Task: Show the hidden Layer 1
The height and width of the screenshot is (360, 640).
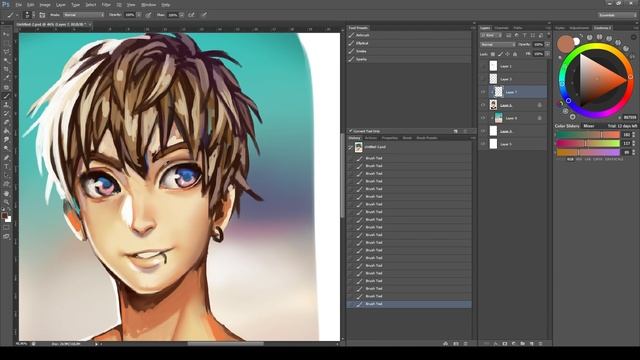Action: pyautogui.click(x=483, y=66)
